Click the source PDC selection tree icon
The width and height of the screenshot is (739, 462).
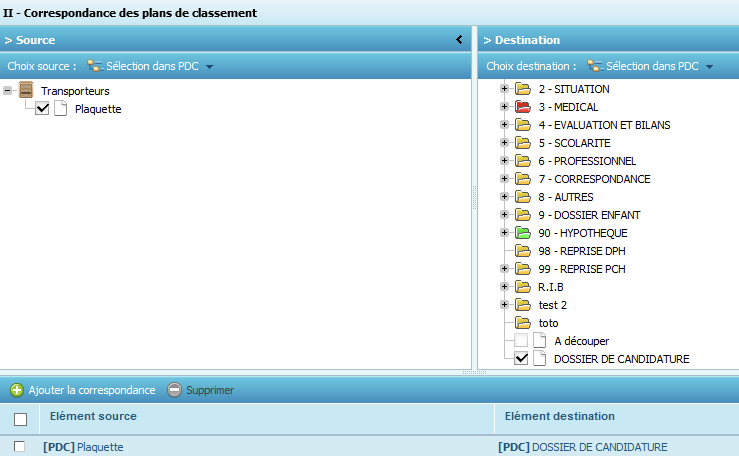95,66
